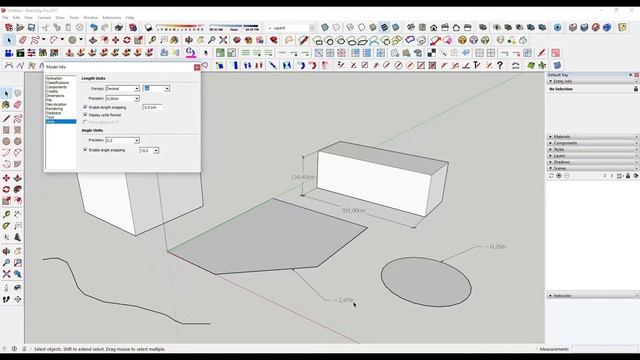Viewport: 640px width, 360px height.
Task: Expand the Materials tray panel
Action: [593, 137]
